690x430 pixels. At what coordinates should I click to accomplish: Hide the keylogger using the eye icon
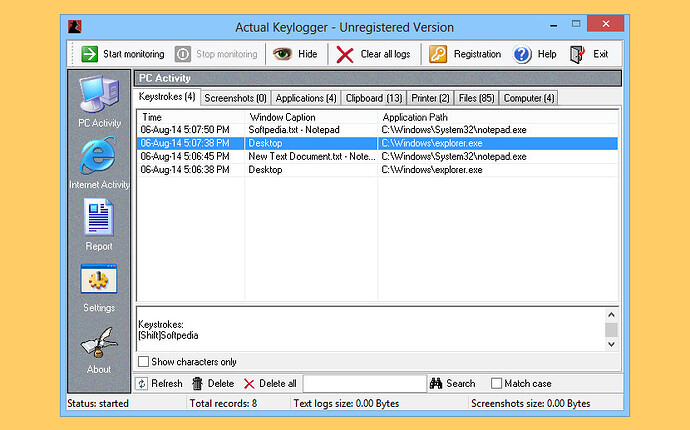(x=296, y=54)
